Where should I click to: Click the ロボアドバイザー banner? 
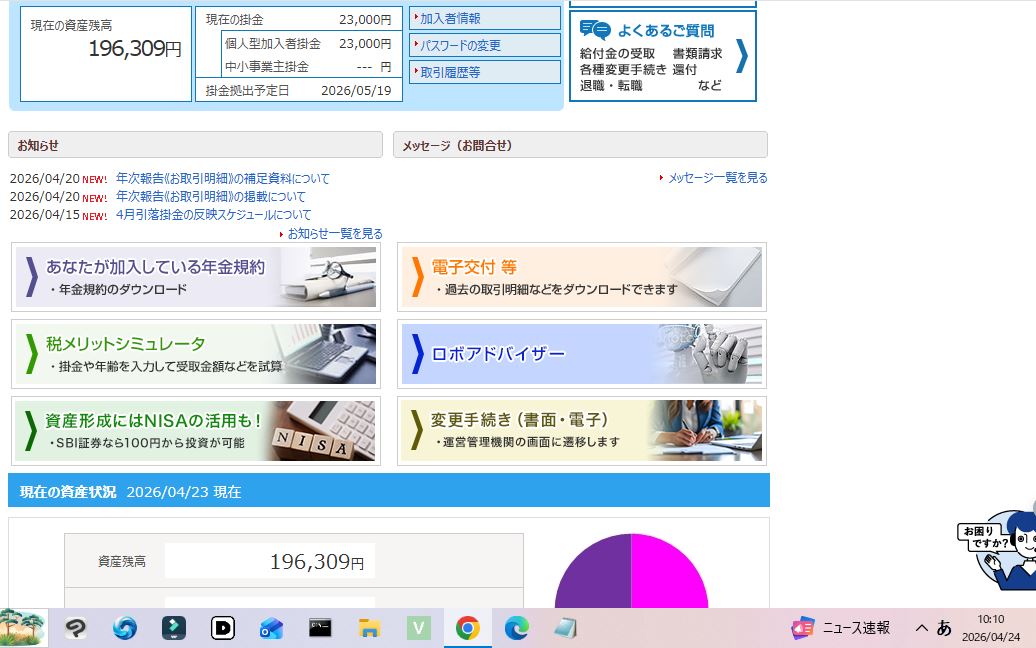pyautogui.click(x=582, y=354)
